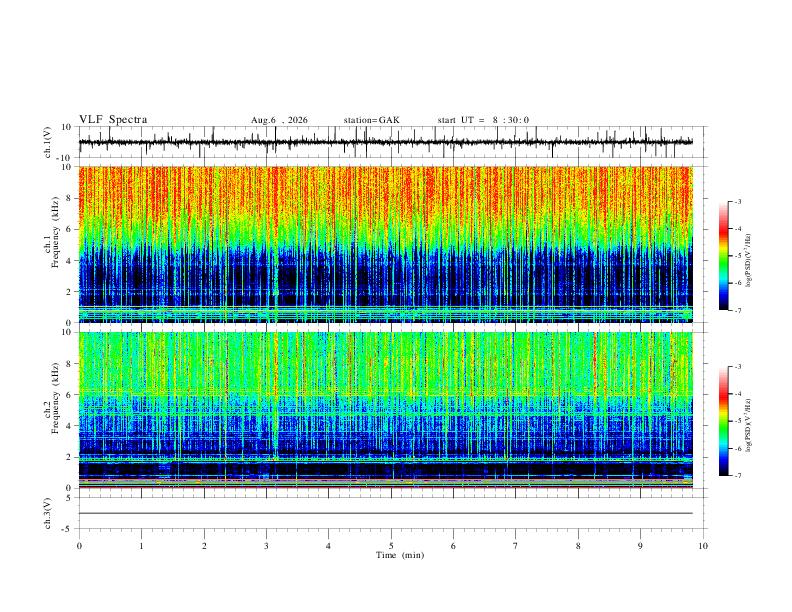Screen dimensions: 792x612
Task: Click the flat ch.3 voltage trace line
Action: click(386, 513)
